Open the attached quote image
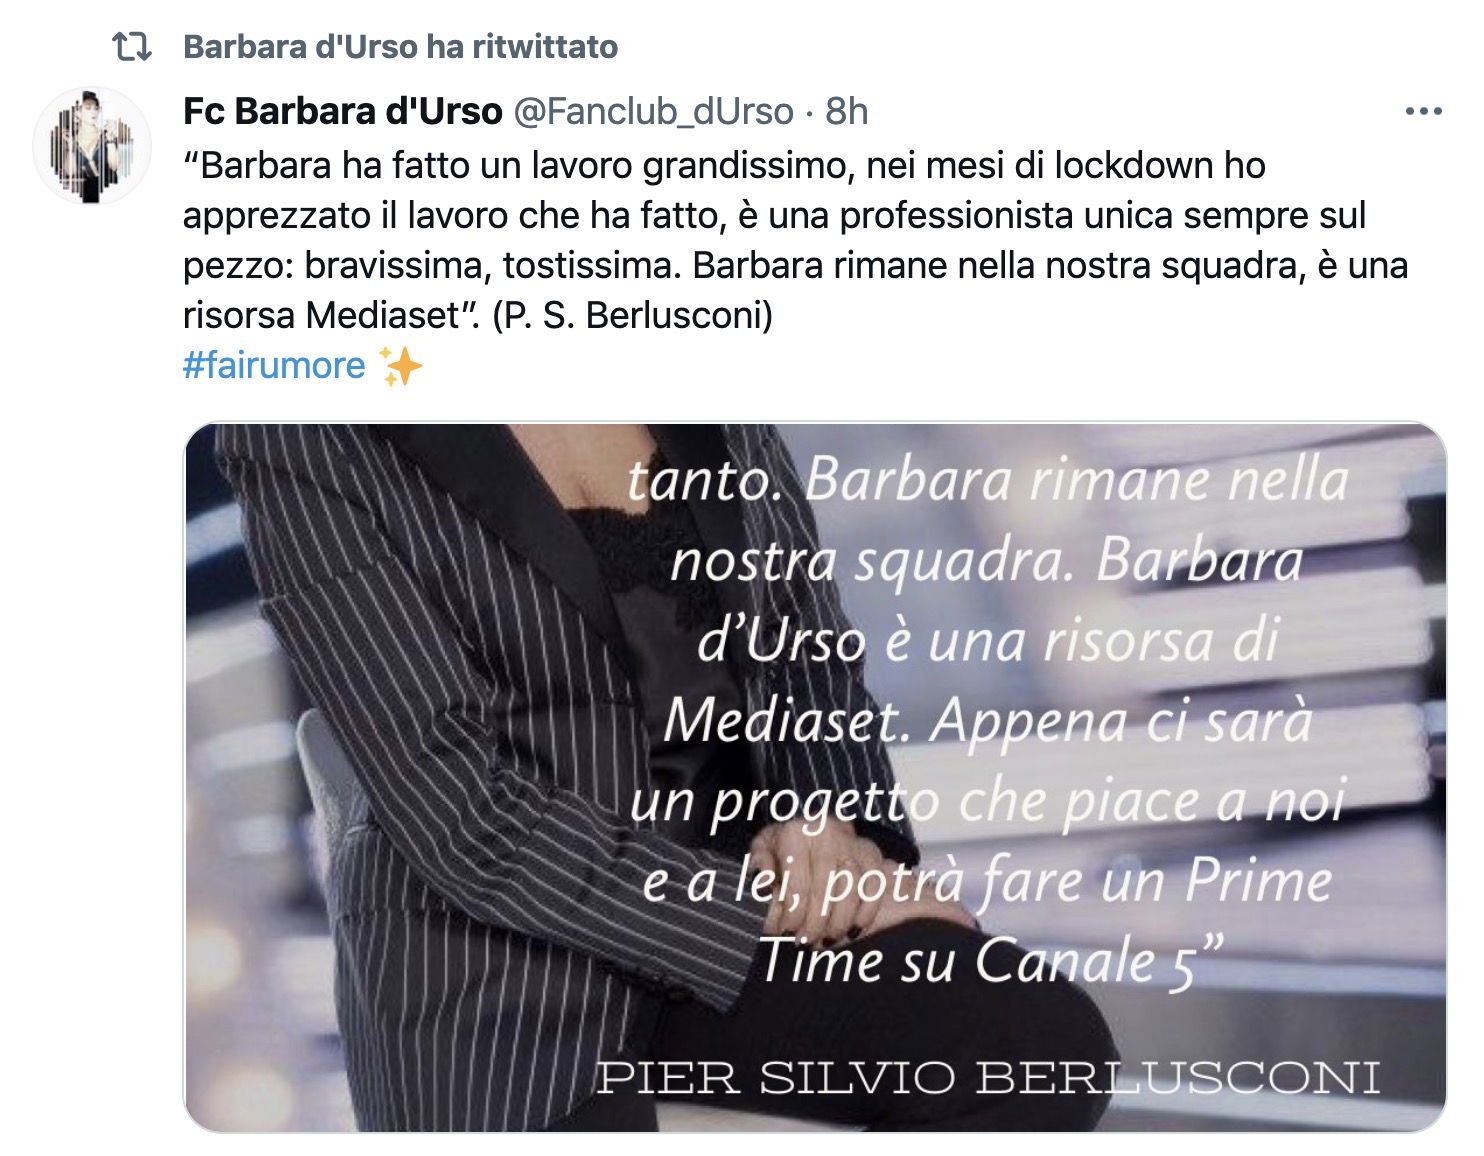Image resolution: width=1484 pixels, height=1156 pixels. pyautogui.click(x=815, y=777)
